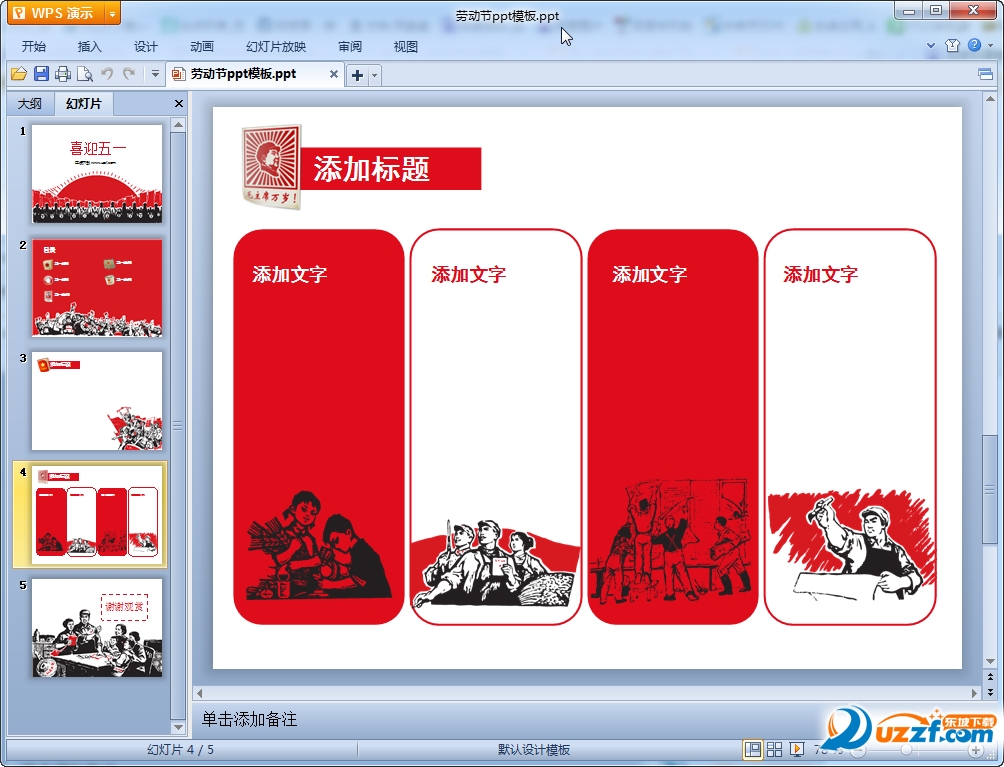Click the Mao stamp image on slide
Screen dimensions: 1004x767
point(271,166)
